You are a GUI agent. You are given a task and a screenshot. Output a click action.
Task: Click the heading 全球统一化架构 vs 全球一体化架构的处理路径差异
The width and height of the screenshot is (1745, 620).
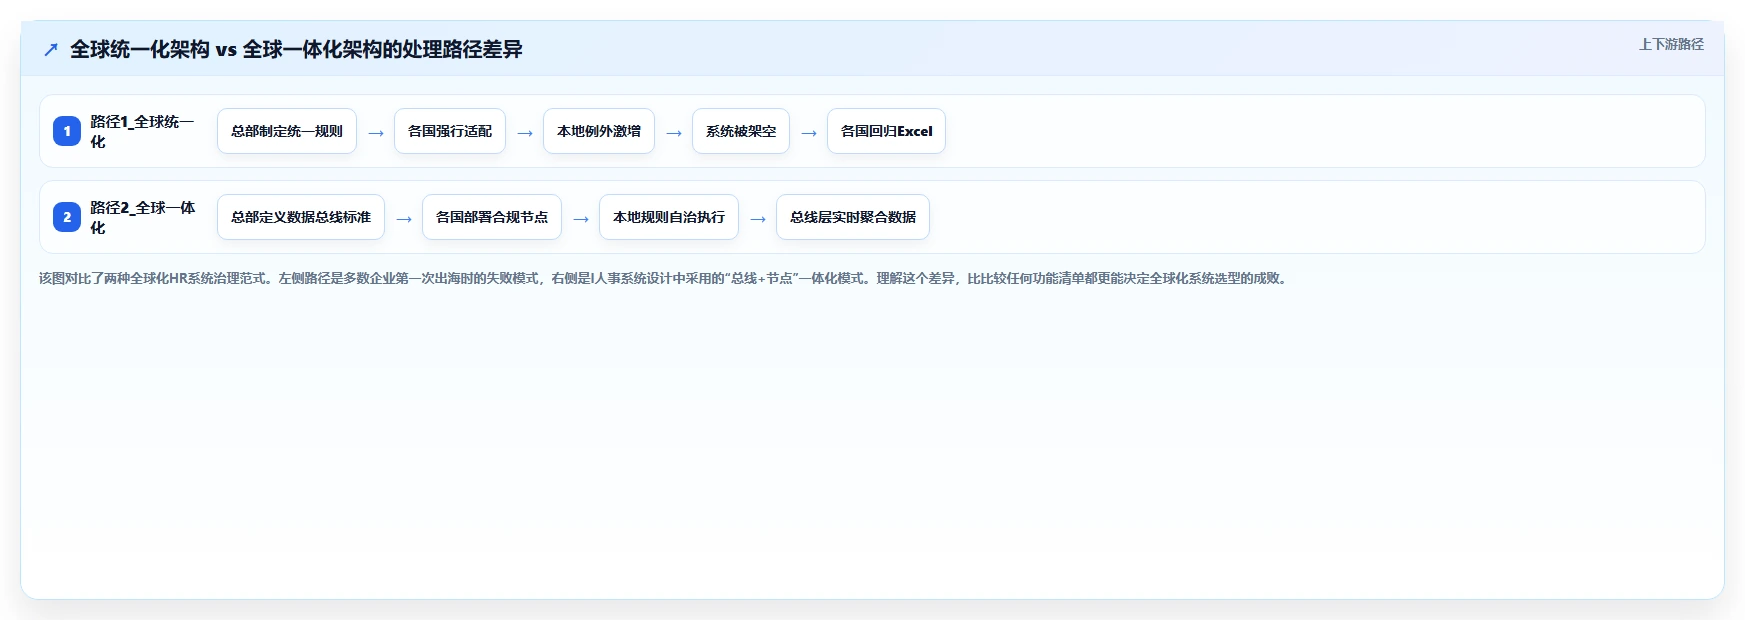click(x=296, y=49)
